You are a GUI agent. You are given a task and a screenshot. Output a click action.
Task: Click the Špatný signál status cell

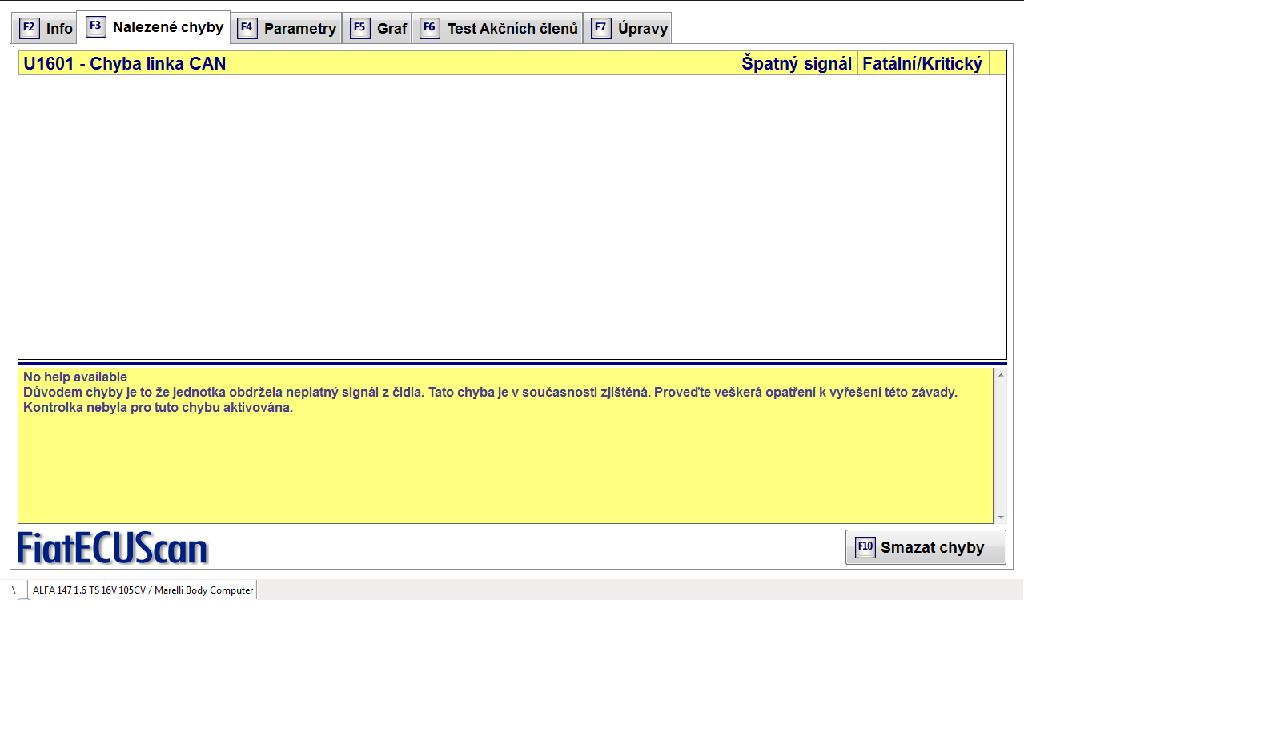[x=796, y=64]
